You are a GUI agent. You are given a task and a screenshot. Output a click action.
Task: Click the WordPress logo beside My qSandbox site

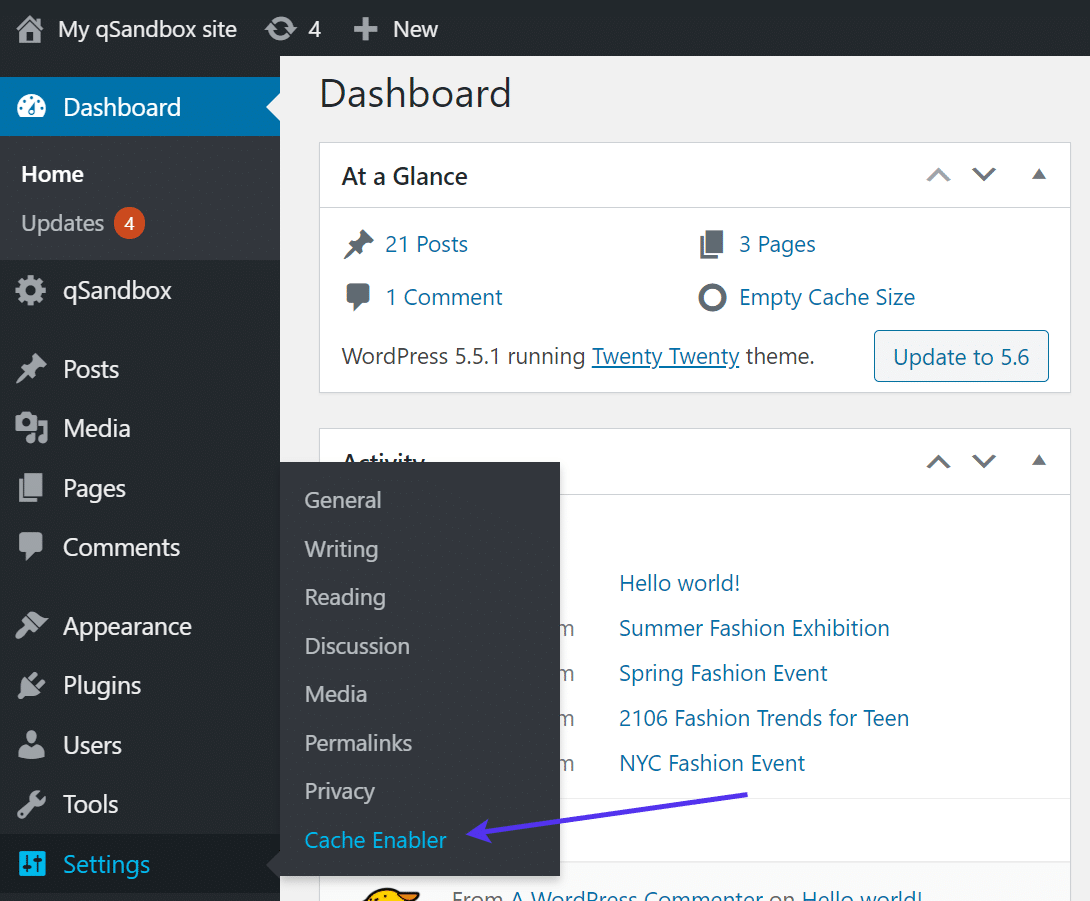pyautogui.click(x=29, y=28)
